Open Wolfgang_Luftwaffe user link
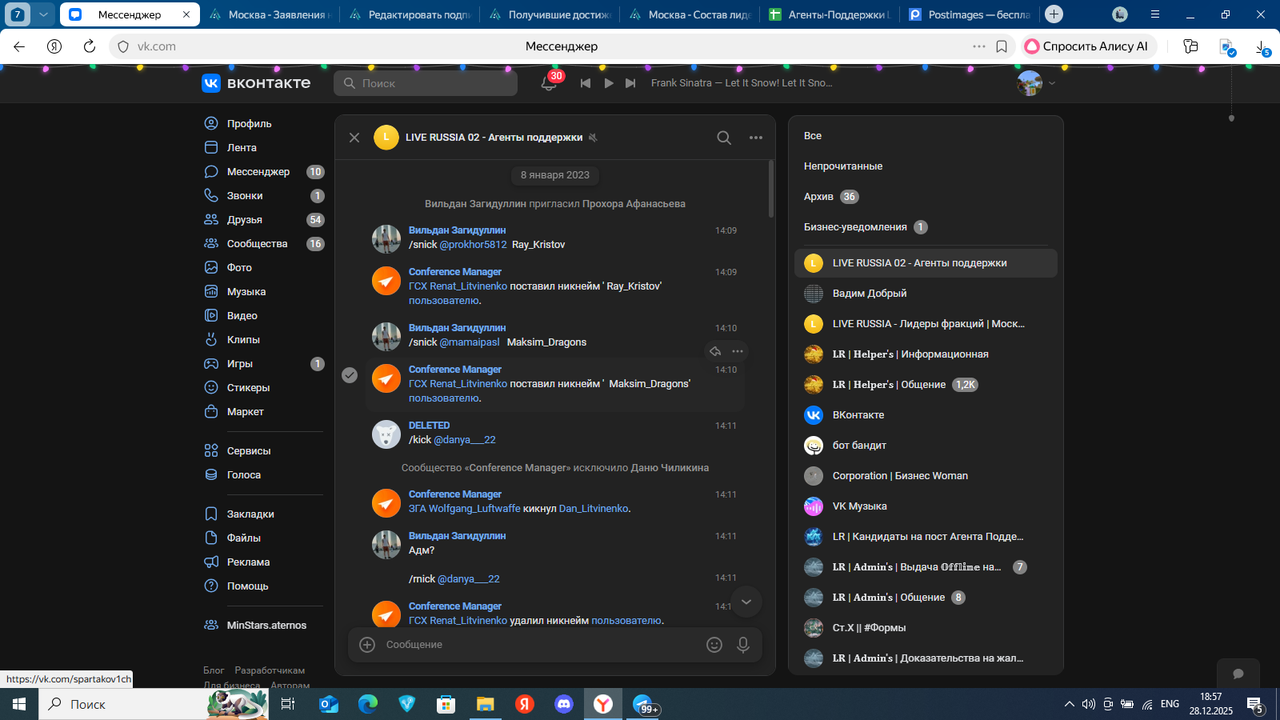Image resolution: width=1280 pixels, height=720 pixels. click(474, 509)
